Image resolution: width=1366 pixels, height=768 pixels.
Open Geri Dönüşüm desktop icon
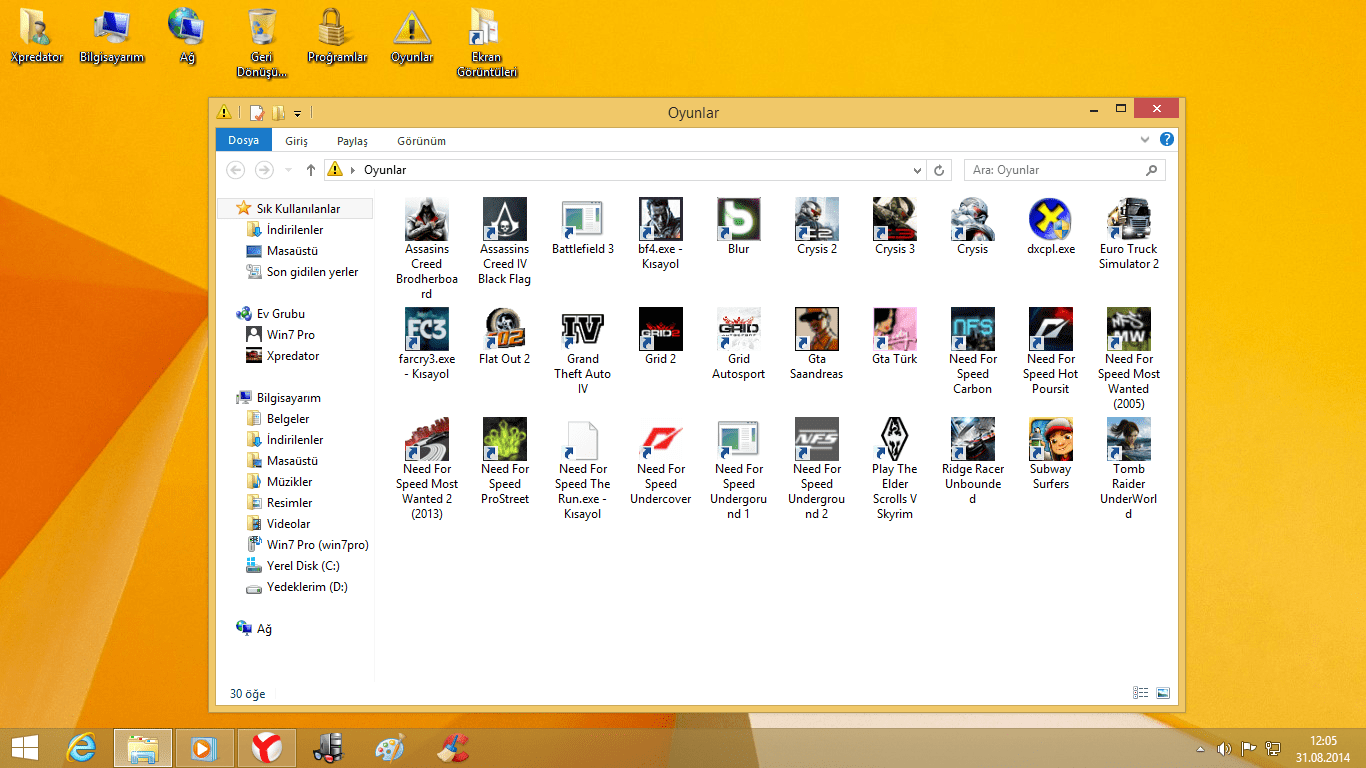262,43
